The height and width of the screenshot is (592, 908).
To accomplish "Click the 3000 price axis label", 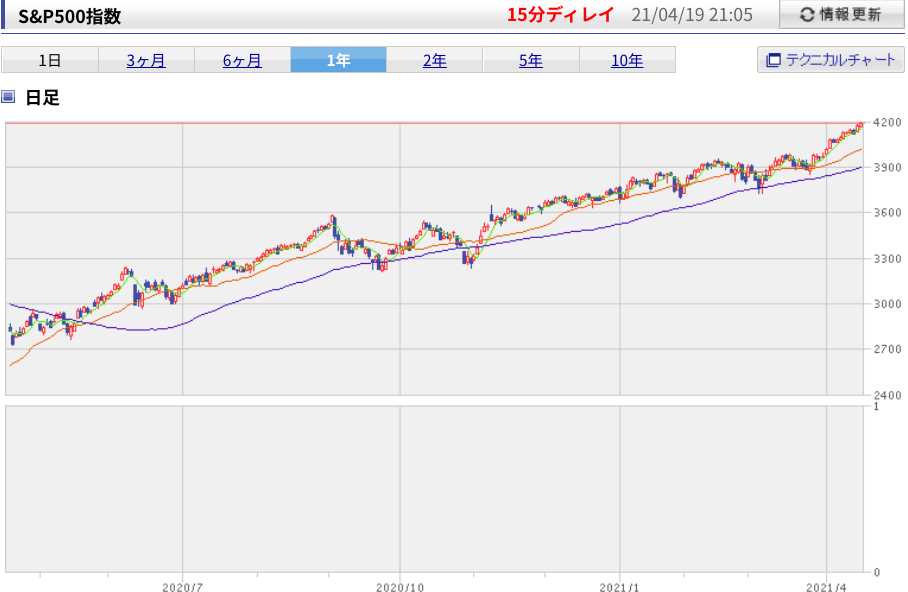I will [x=887, y=304].
